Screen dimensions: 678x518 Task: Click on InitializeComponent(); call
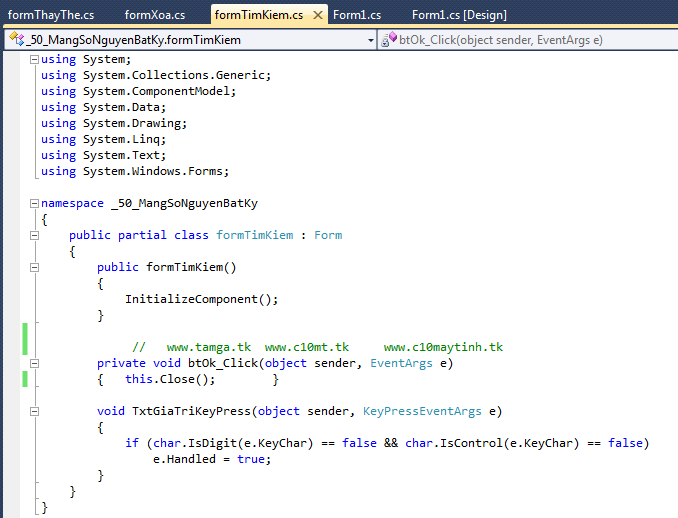201,299
